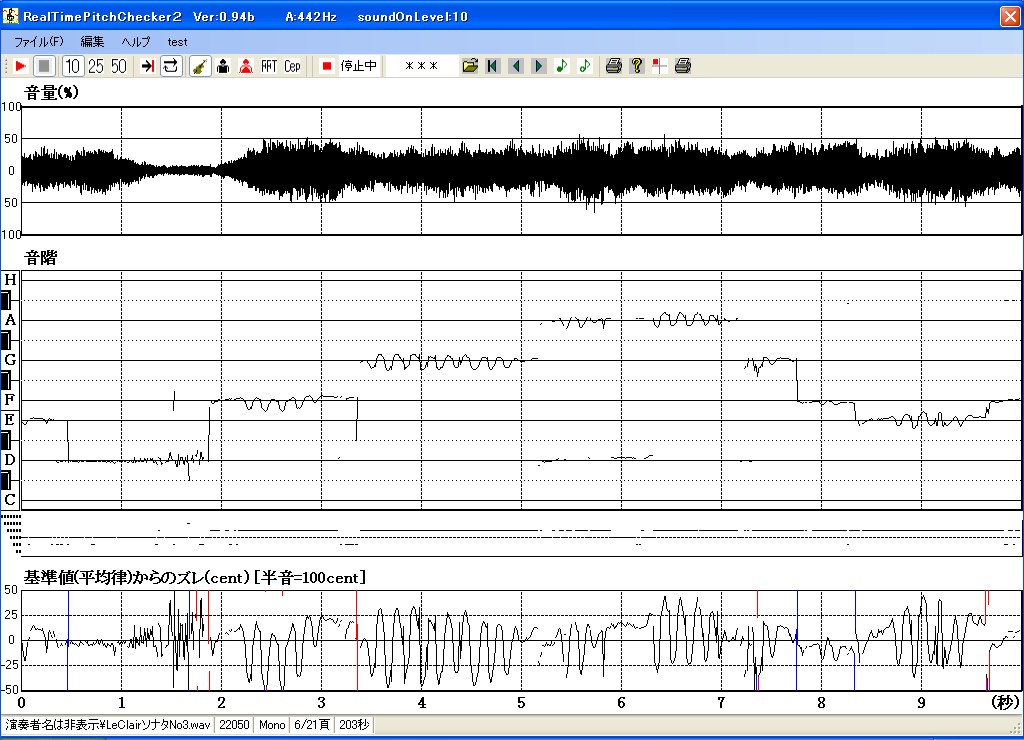The height and width of the screenshot is (740, 1024).
Task: Click the Mono status cell
Action: 272,724
